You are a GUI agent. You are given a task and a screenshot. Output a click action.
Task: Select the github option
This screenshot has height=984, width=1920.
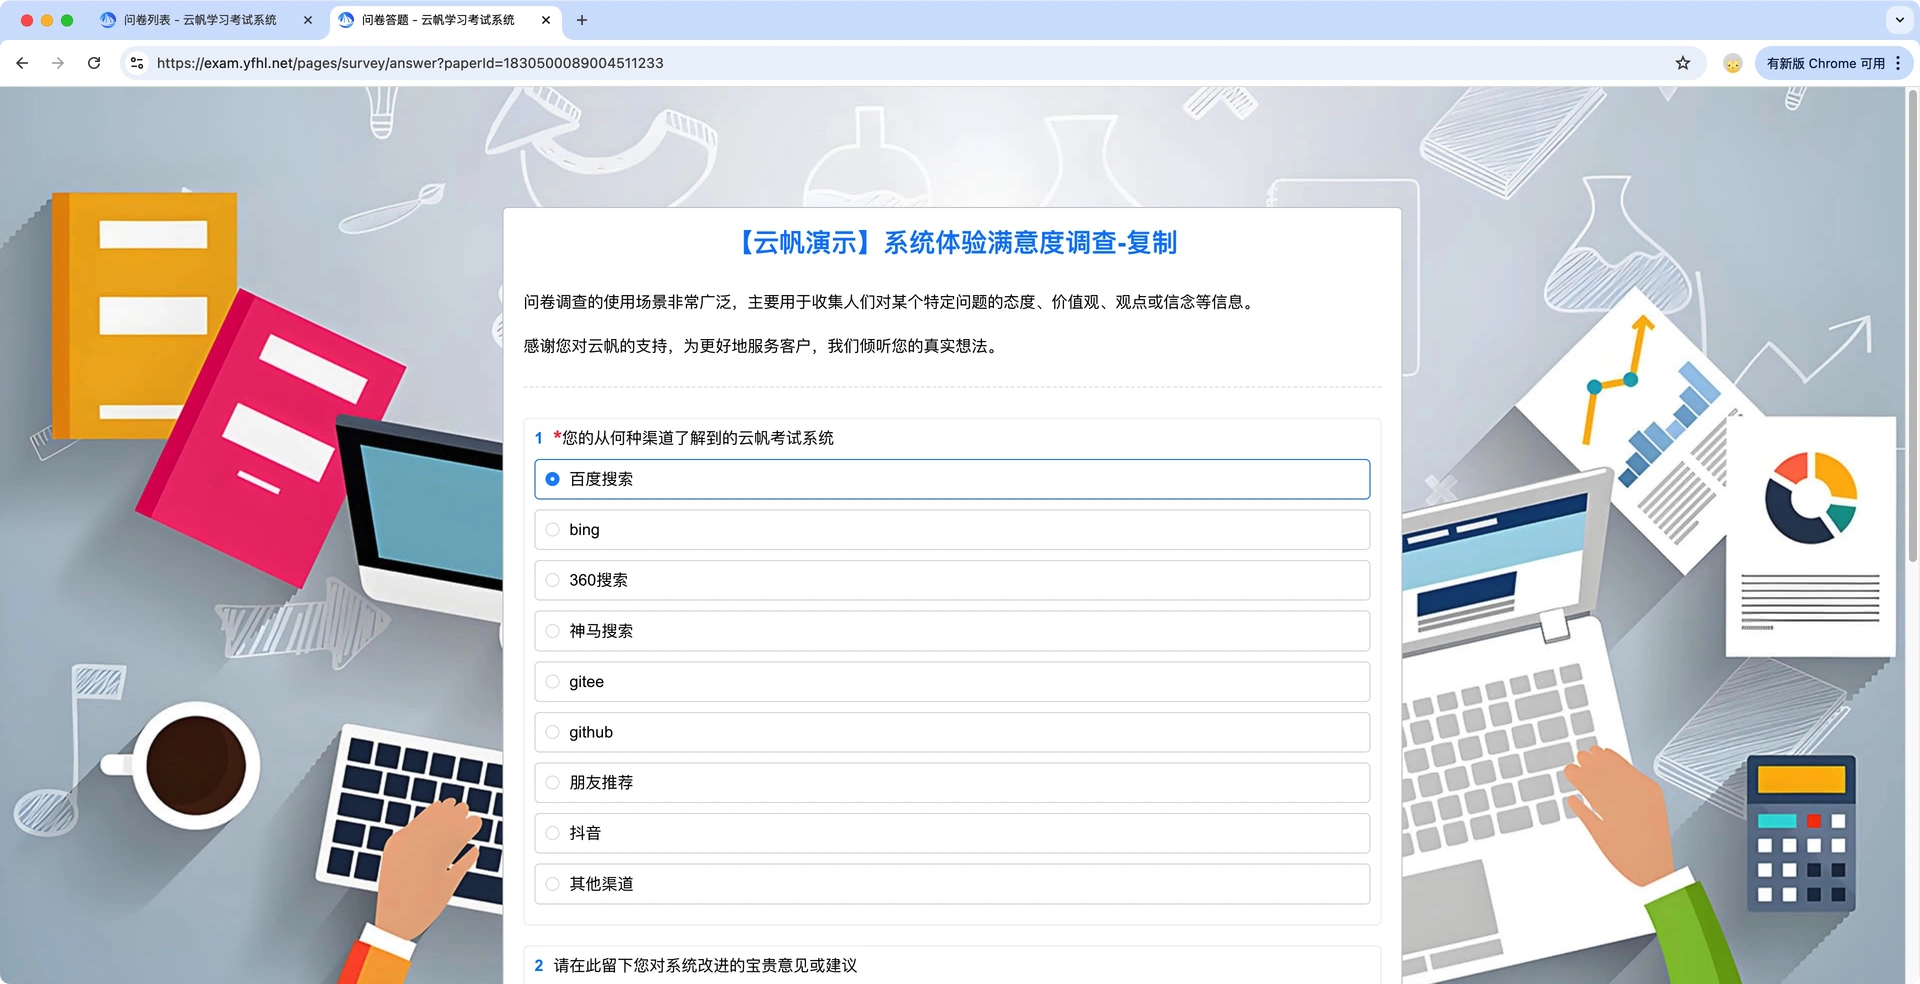click(952, 732)
